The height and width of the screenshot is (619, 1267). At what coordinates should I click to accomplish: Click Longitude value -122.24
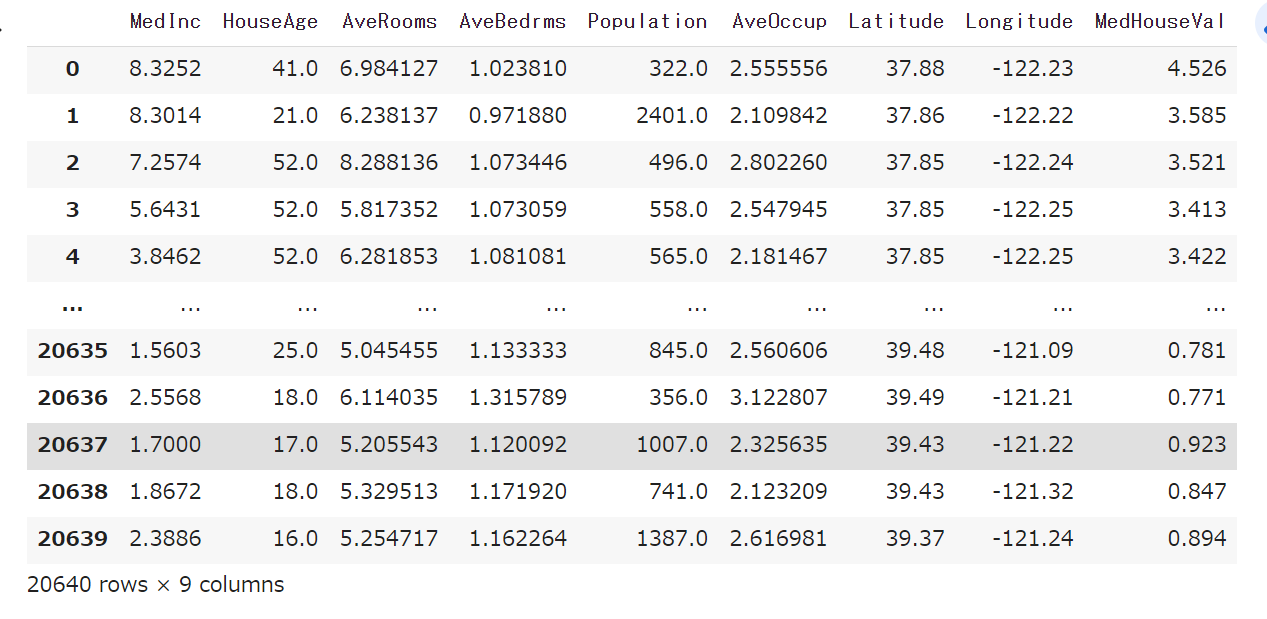pyautogui.click(x=1033, y=163)
